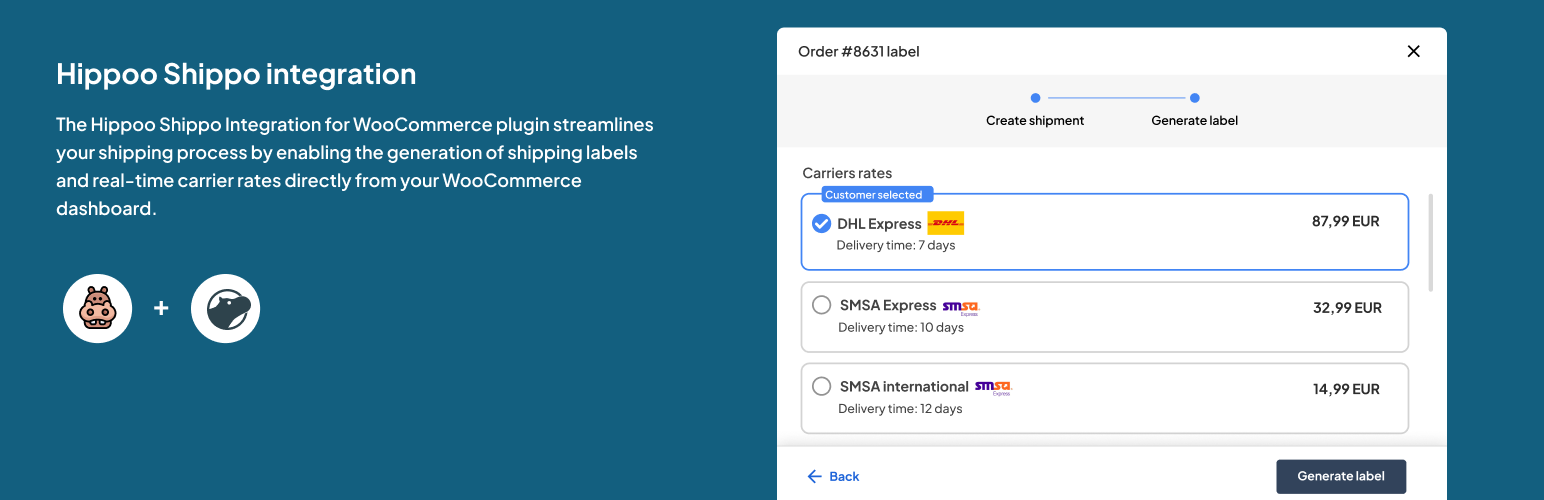
Task: Click the 87,99 EUR price
Action: (x=1345, y=221)
